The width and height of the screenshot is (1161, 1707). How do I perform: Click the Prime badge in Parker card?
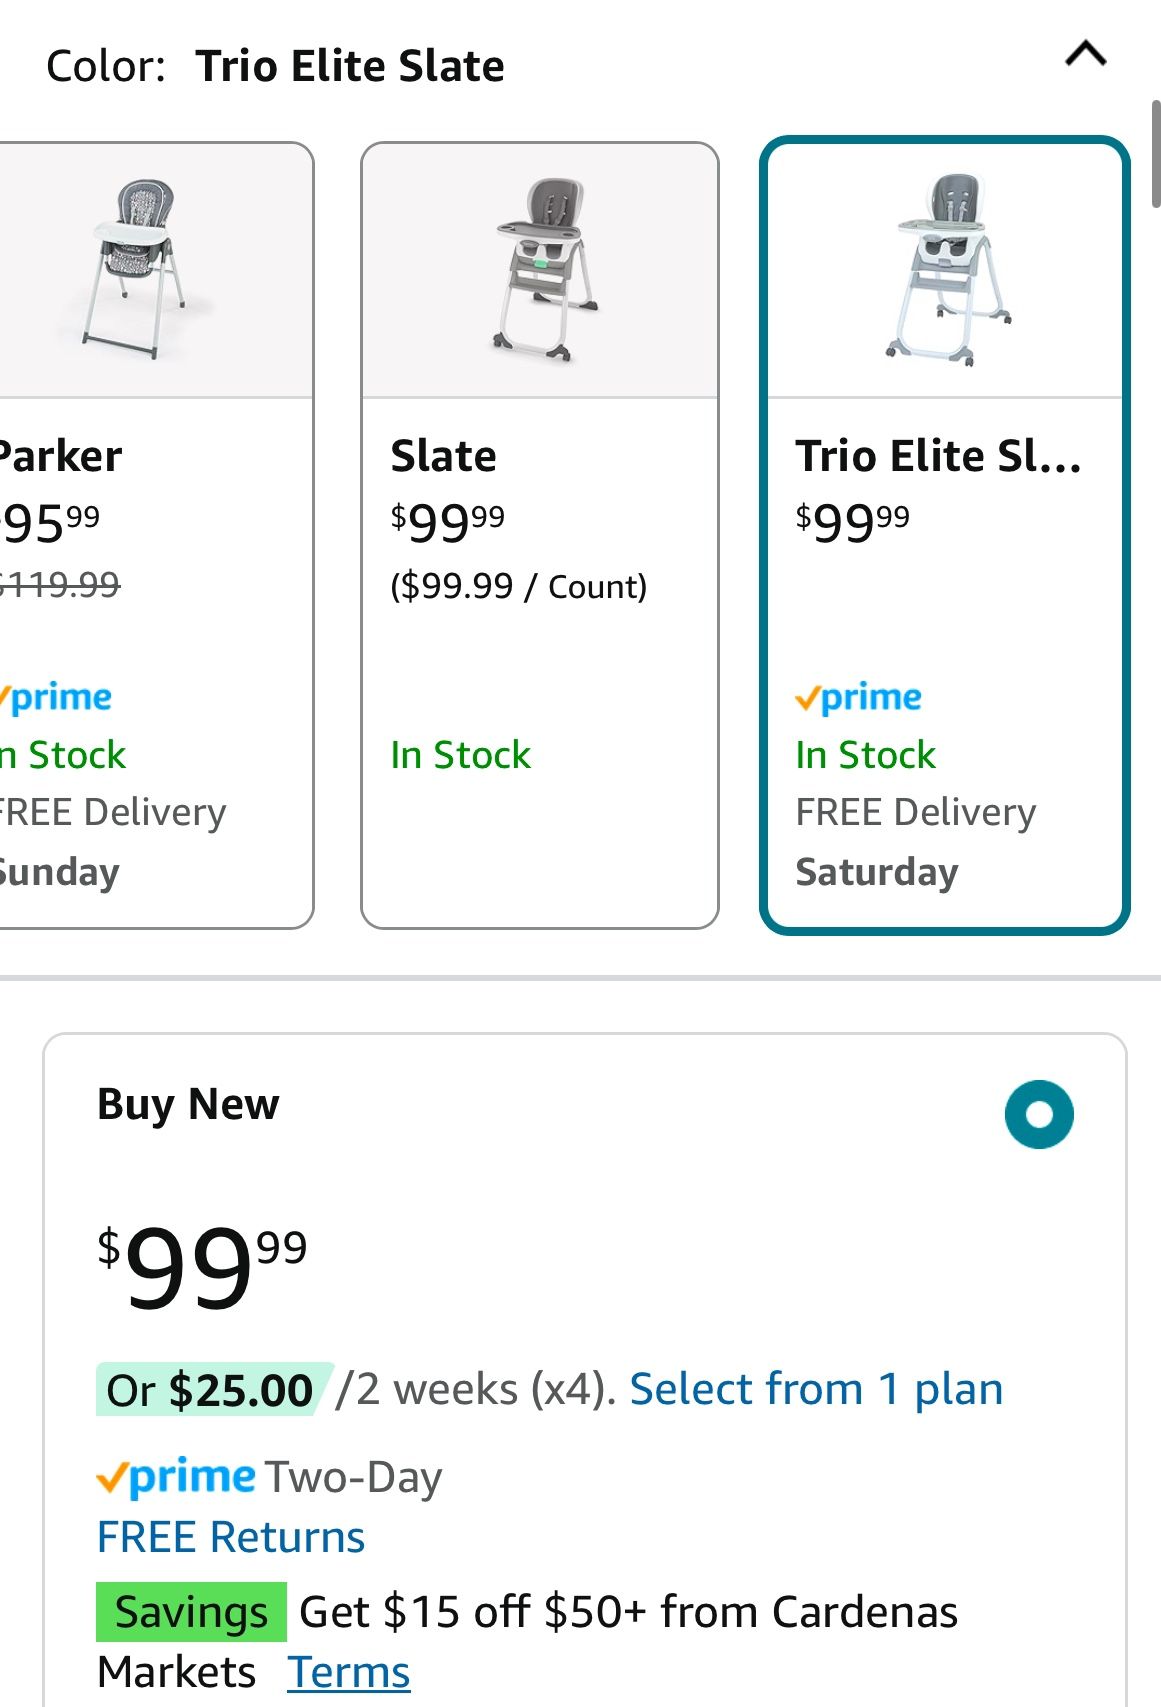58,697
